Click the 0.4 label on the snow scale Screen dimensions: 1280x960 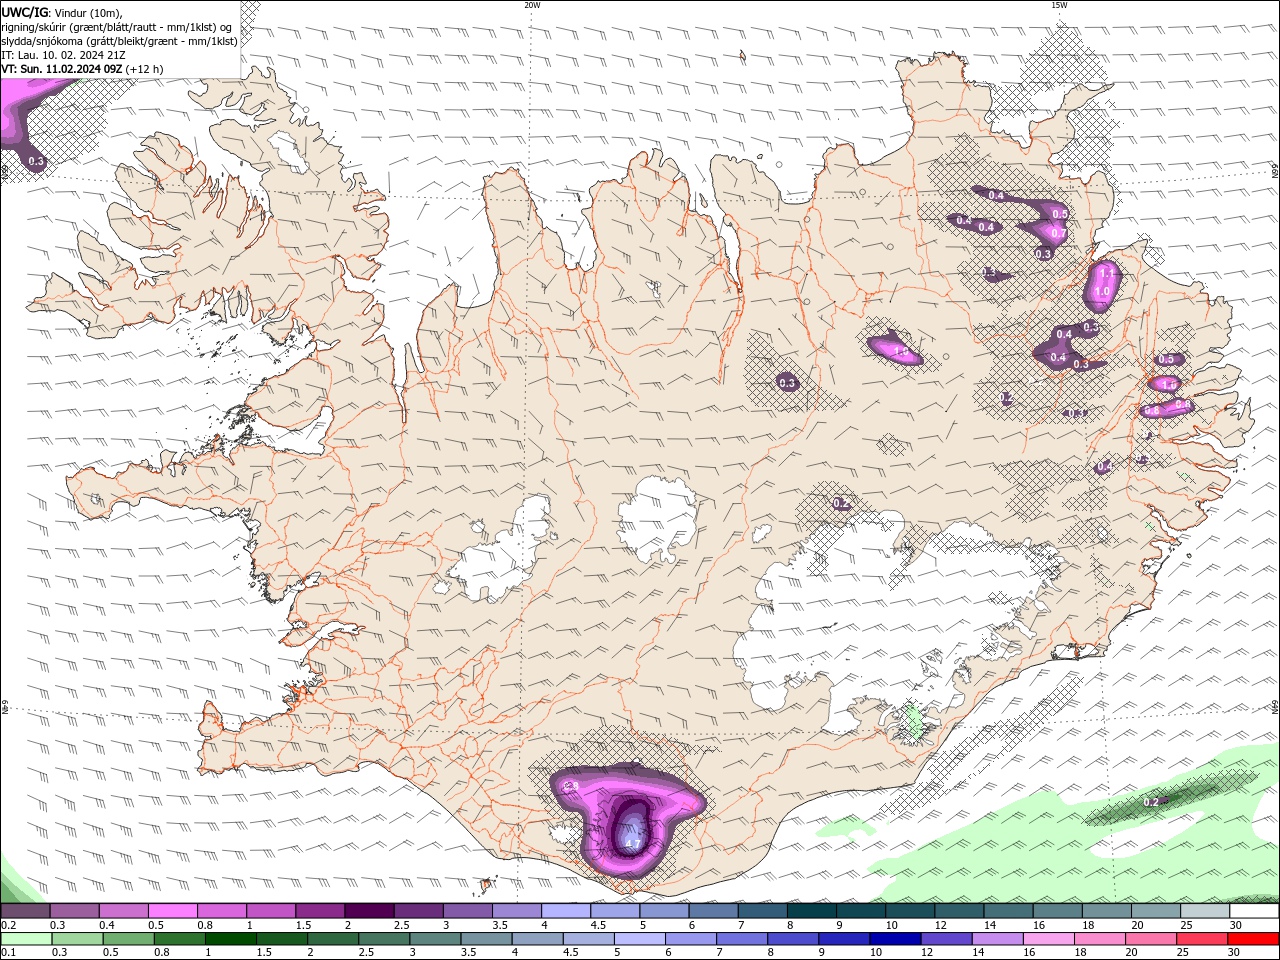(107, 925)
